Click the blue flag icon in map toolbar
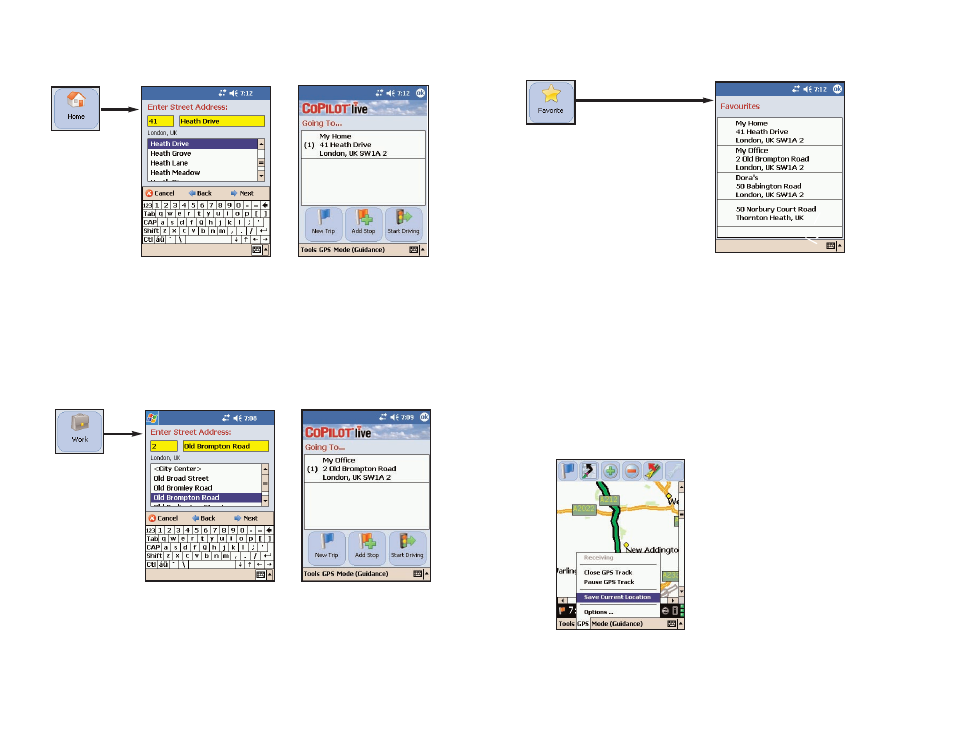954x737 pixels. tap(568, 470)
